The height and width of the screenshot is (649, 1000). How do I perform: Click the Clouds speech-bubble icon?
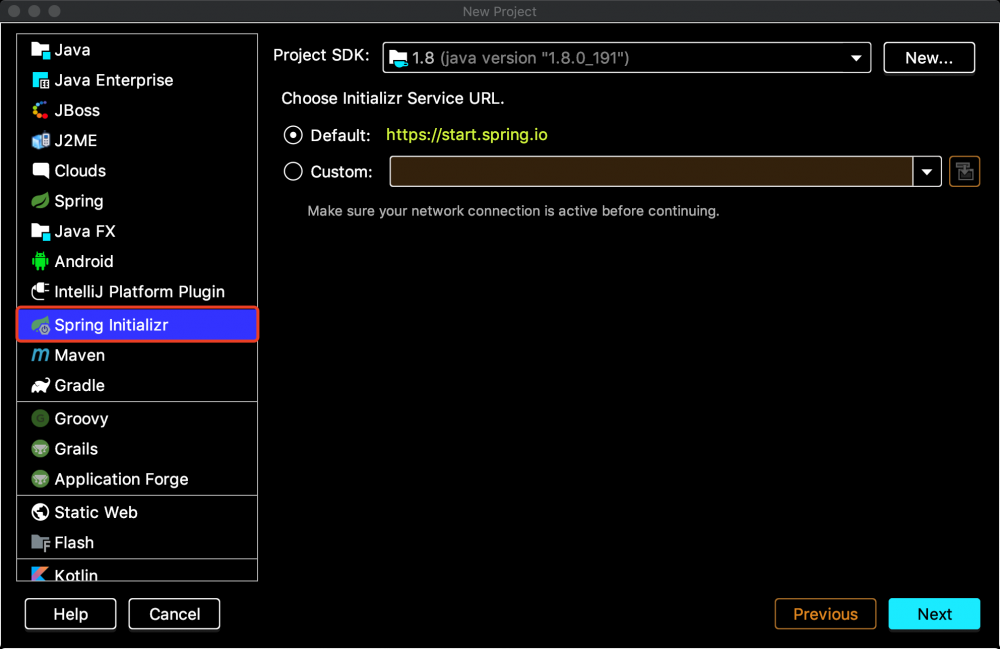click(40, 170)
